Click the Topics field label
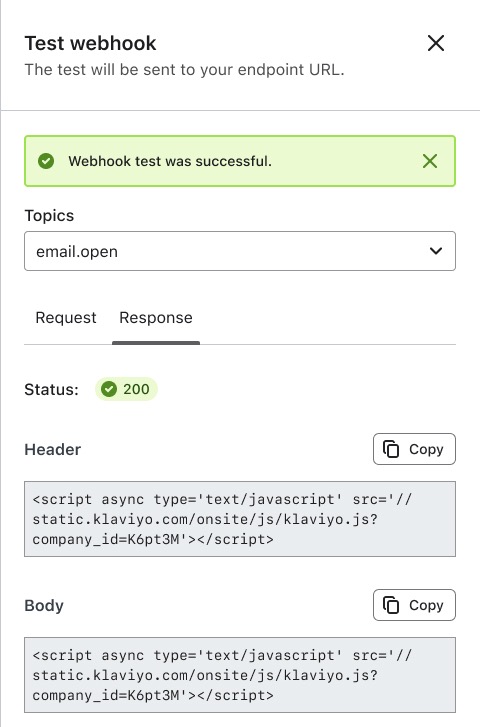 pyautogui.click(x=49, y=216)
